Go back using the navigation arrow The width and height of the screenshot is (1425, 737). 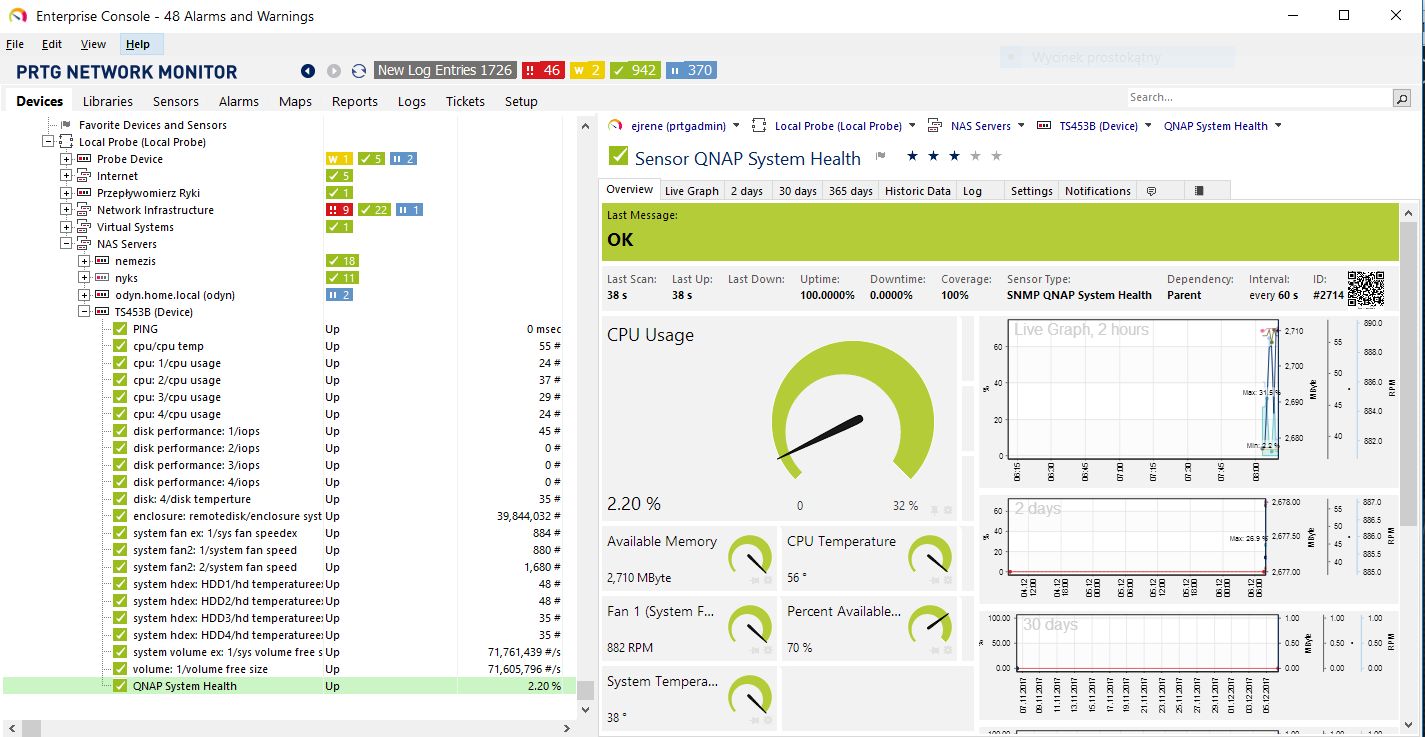click(x=308, y=71)
